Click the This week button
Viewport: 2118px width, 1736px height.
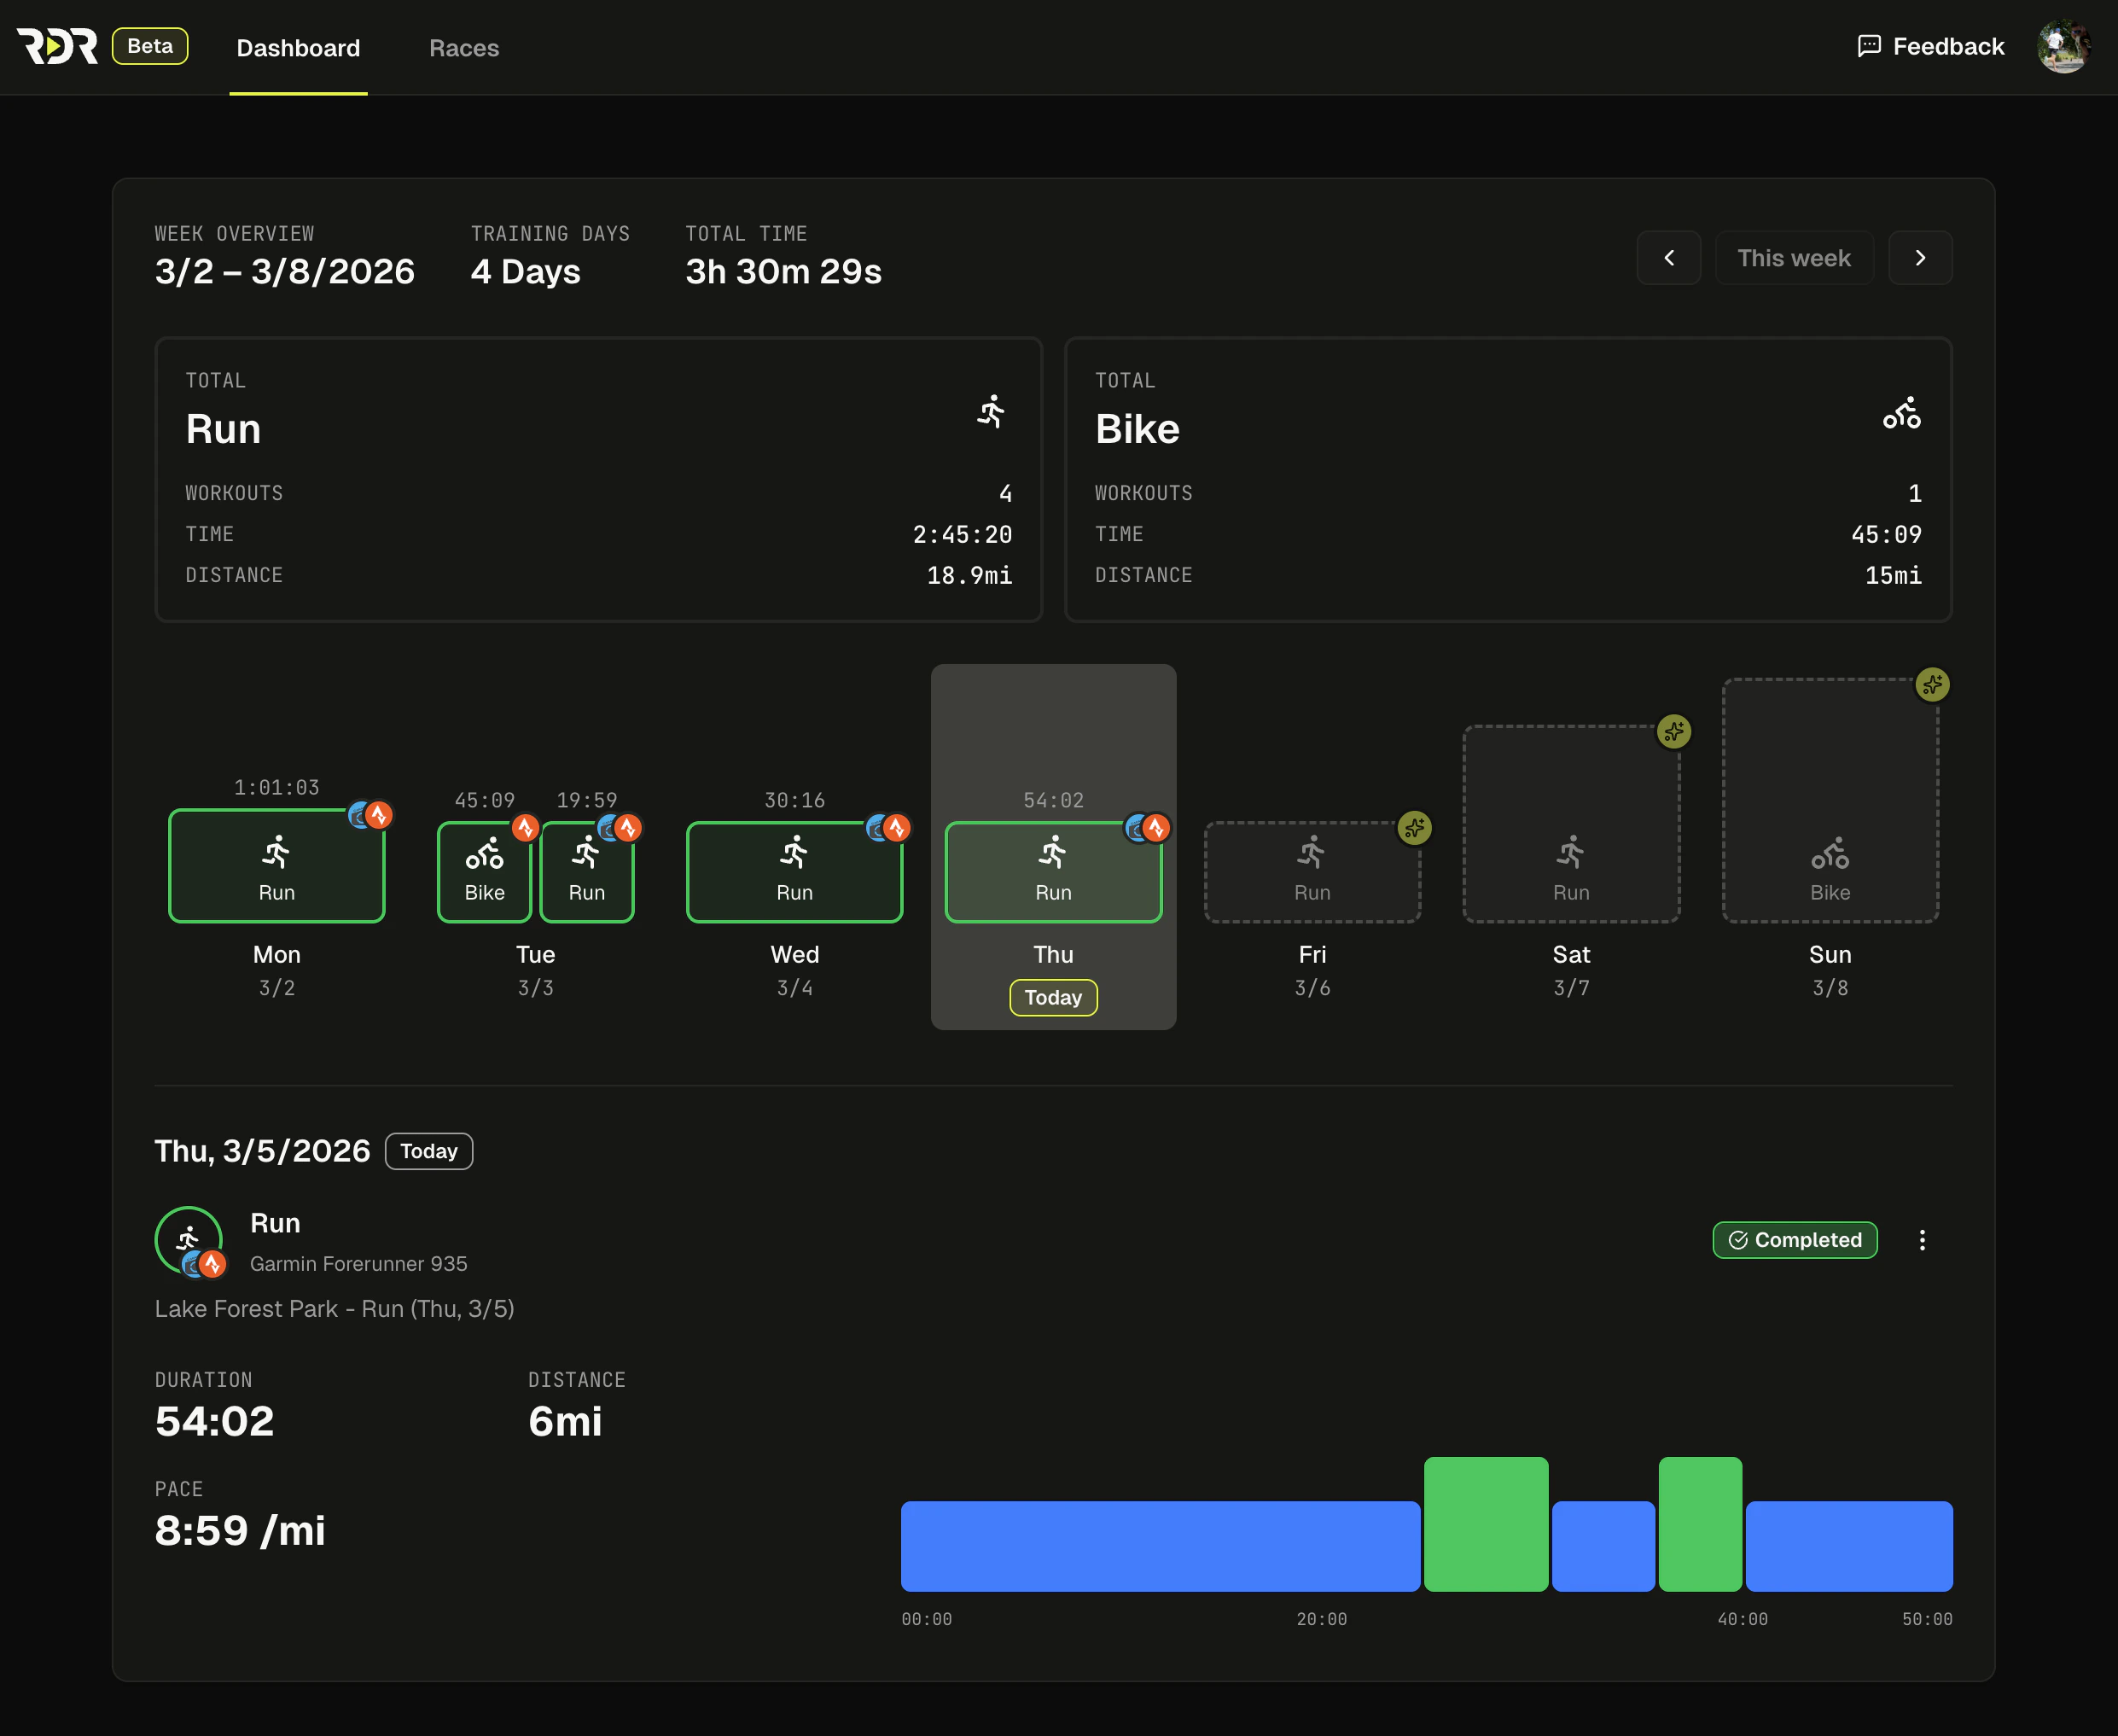(x=1794, y=258)
